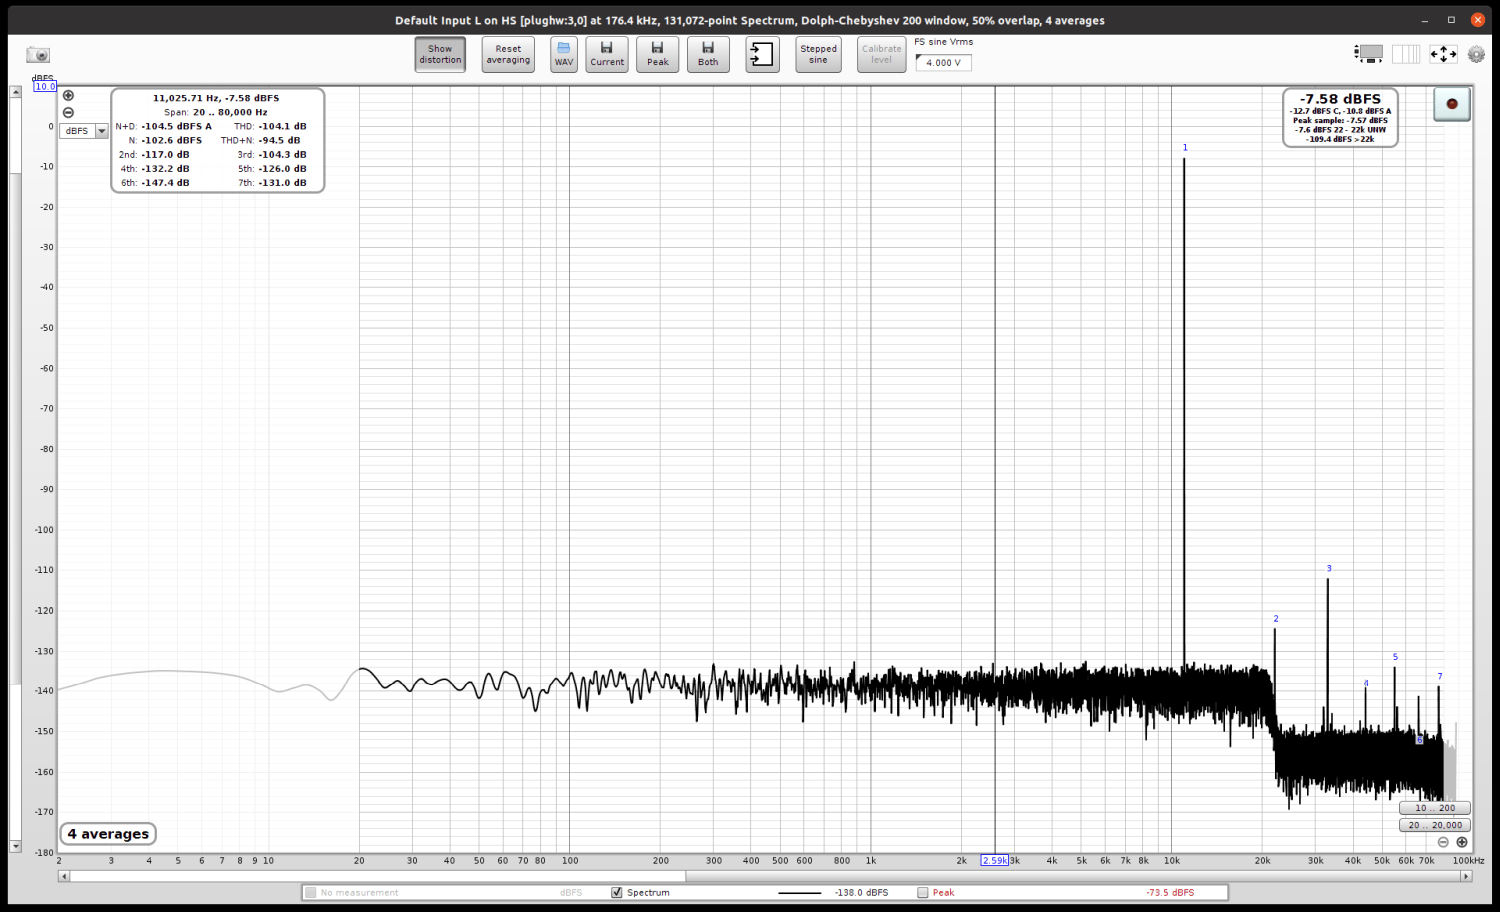Toggle the Show distortion button
This screenshot has height=912, width=1500.
coord(440,54)
